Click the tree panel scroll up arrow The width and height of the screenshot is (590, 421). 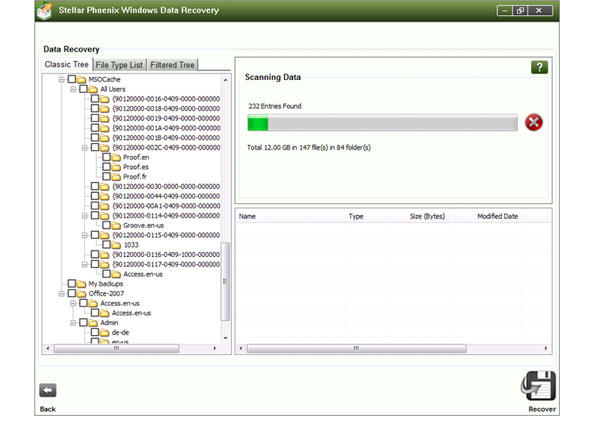225,80
